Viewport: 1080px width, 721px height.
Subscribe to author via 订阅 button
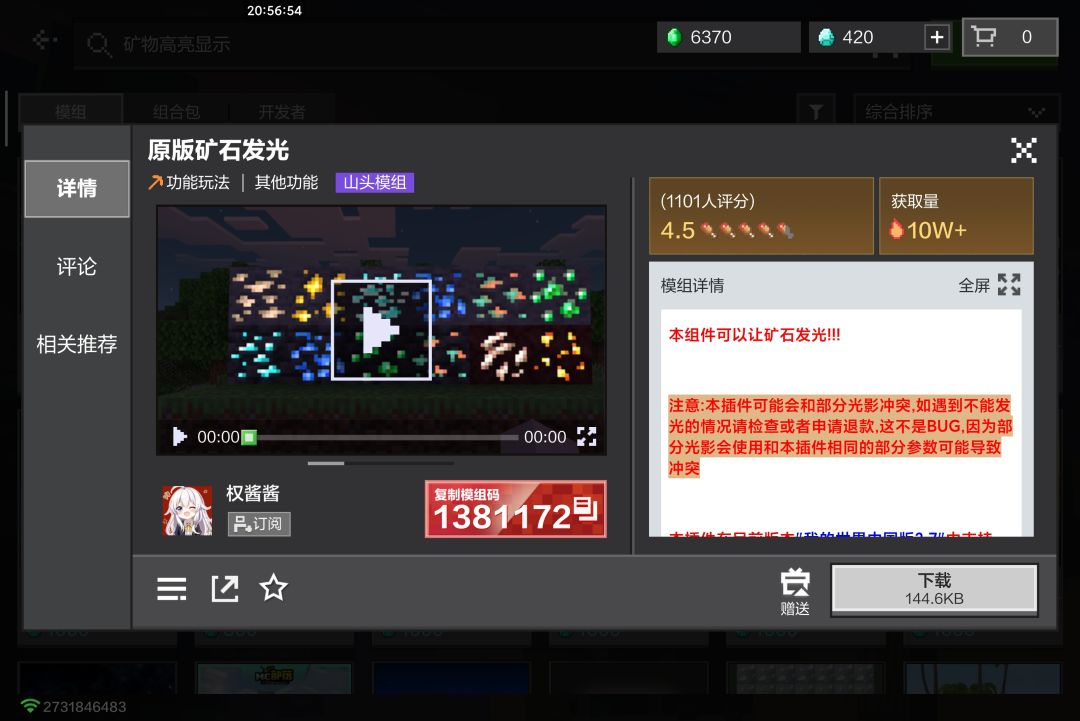pos(259,524)
